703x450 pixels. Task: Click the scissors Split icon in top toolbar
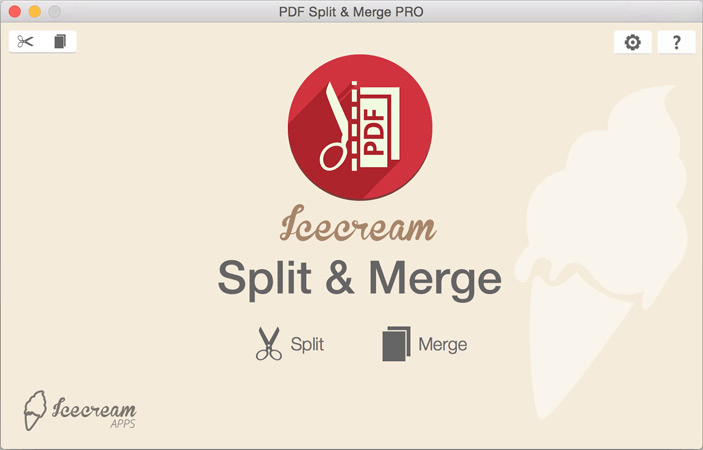26,41
